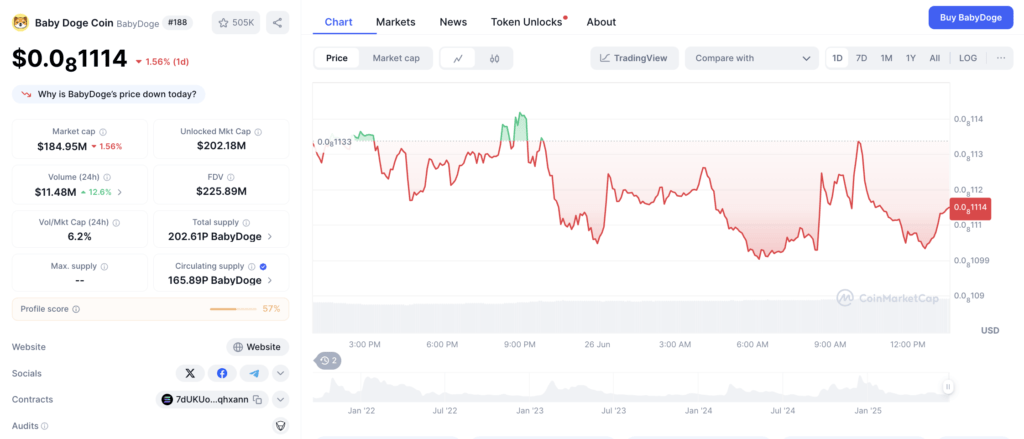
Task: Set chart range to 1Y
Action: (910, 58)
